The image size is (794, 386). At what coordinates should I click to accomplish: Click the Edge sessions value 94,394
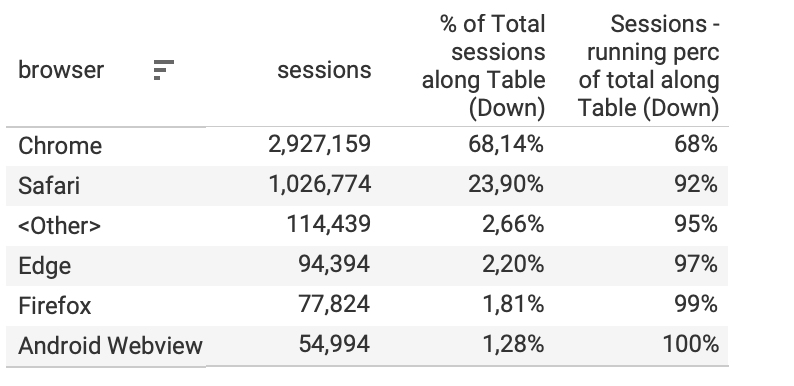[x=334, y=264]
